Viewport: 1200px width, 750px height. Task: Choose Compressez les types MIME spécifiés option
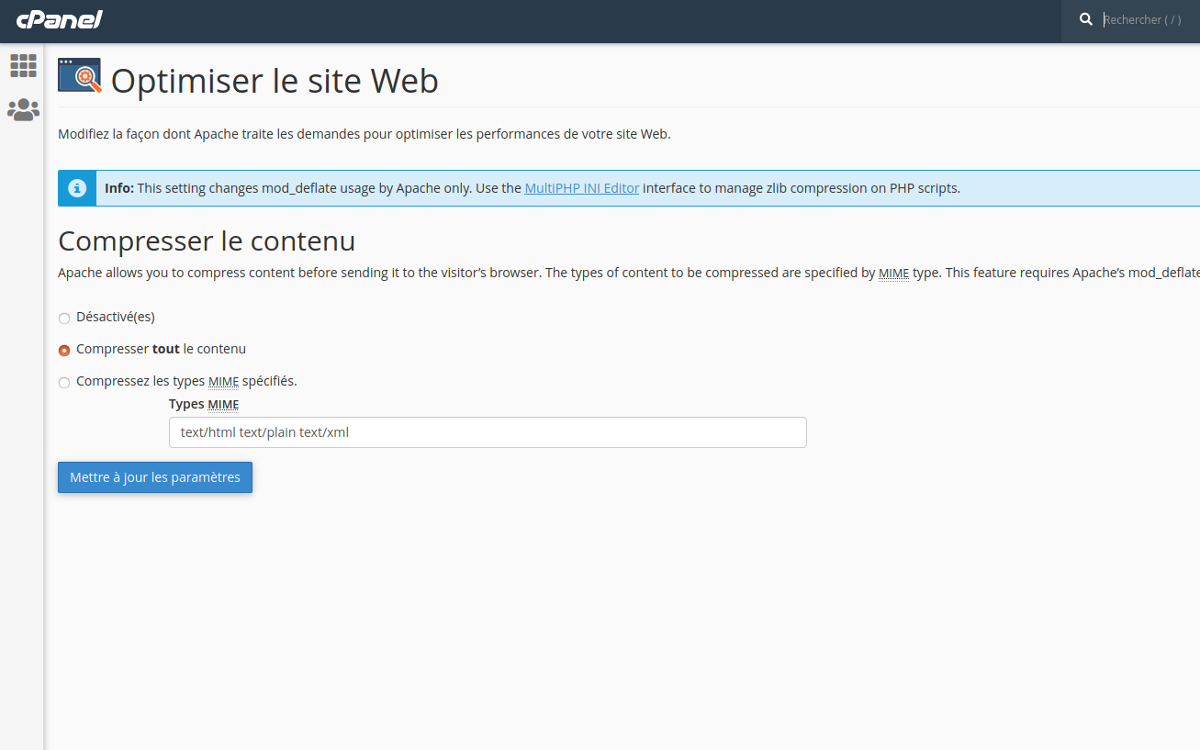pos(65,382)
